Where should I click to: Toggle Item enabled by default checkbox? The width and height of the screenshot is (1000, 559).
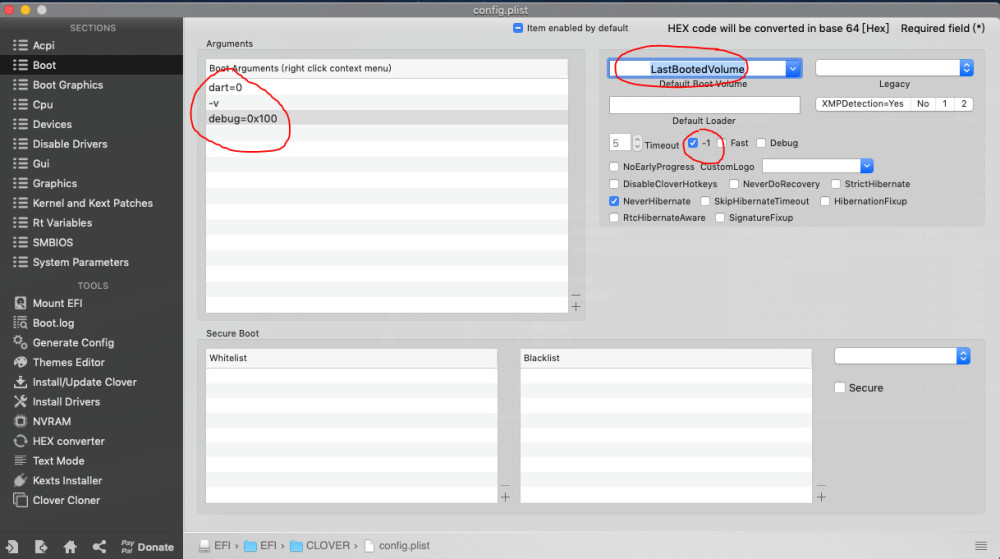coord(518,28)
